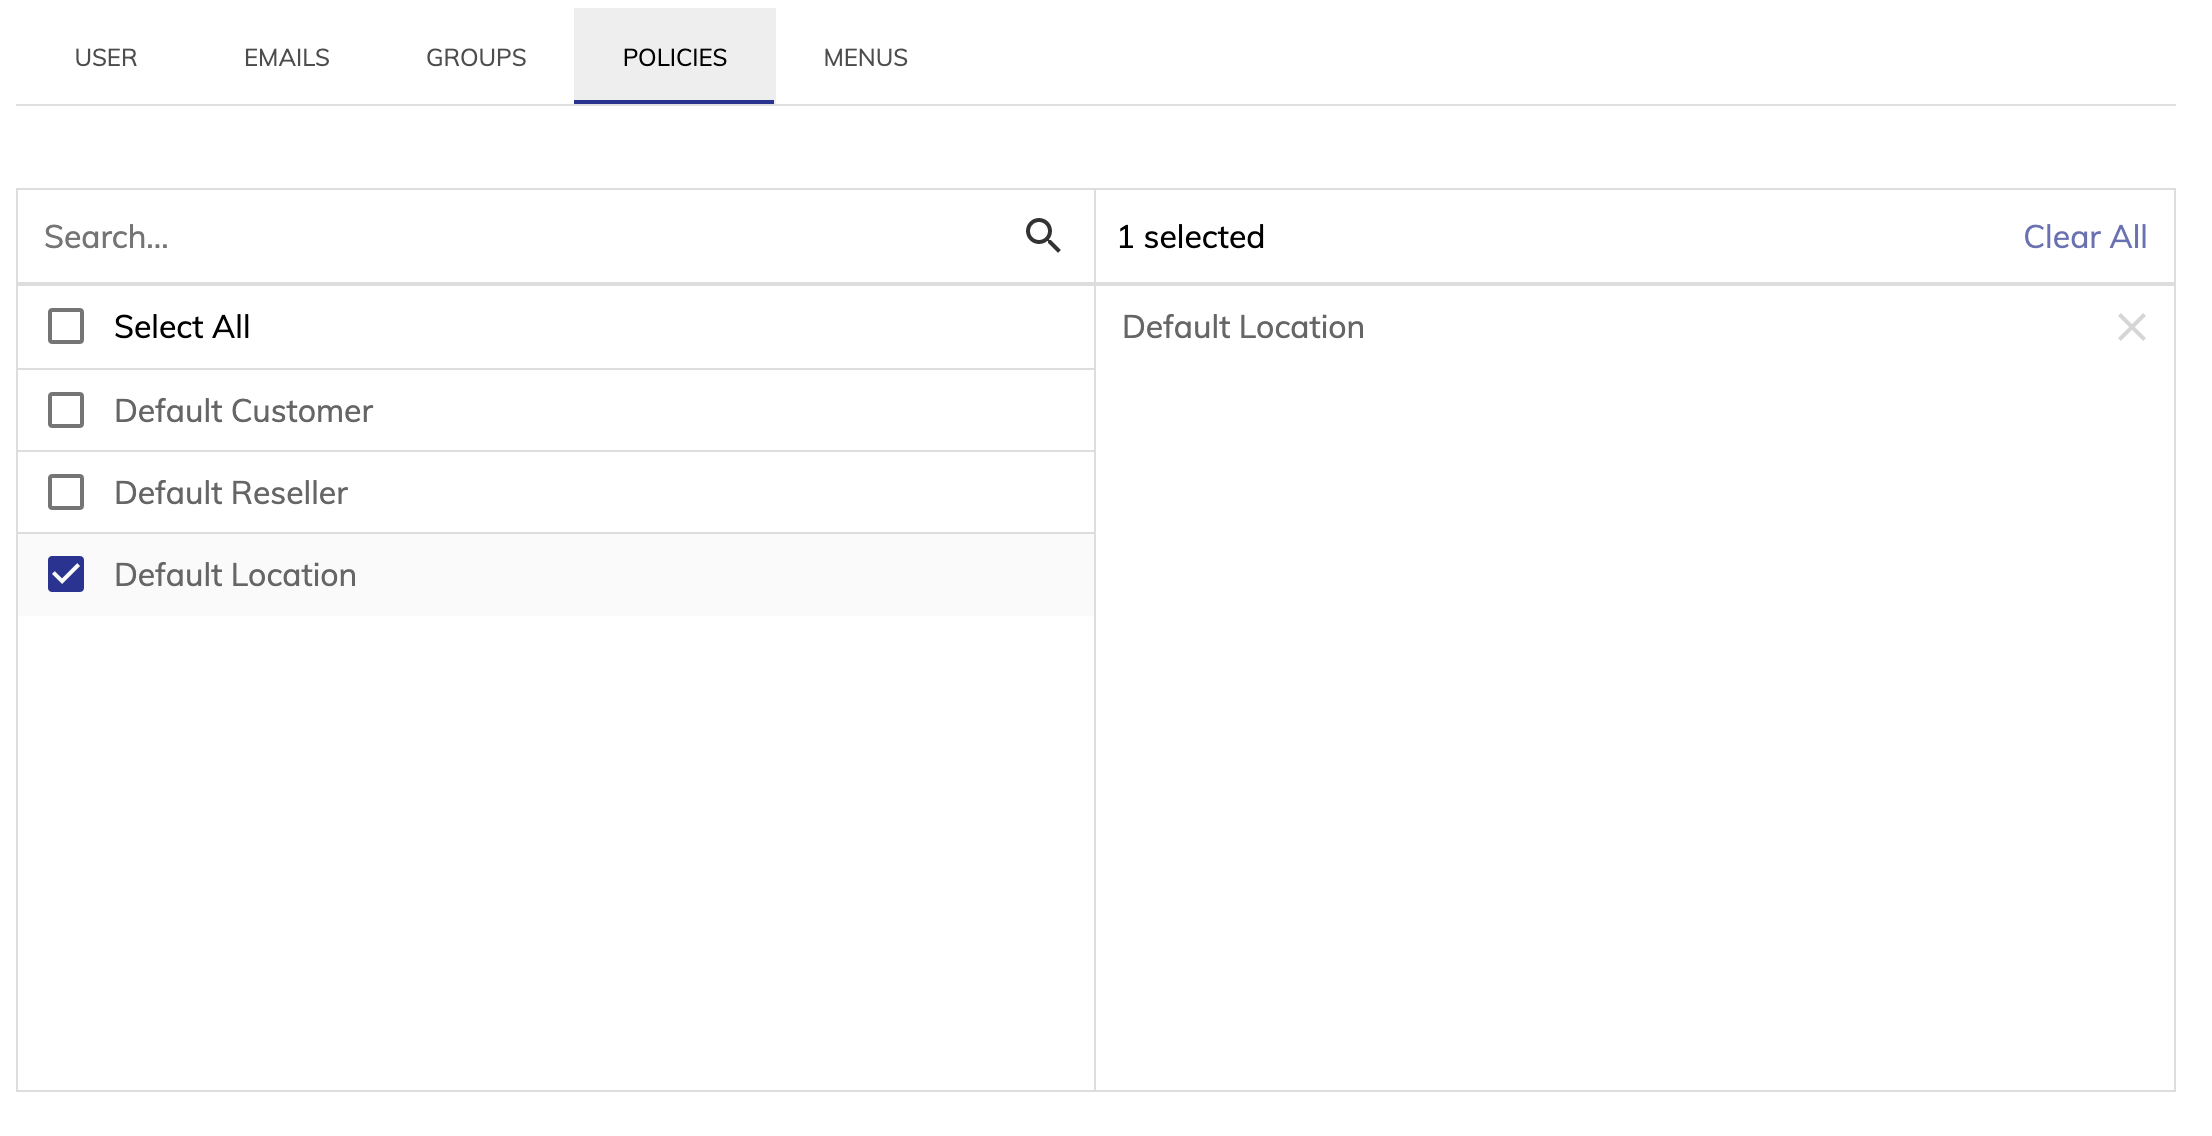
Task: Click the Default Location label beside checked box
Action: 235,575
